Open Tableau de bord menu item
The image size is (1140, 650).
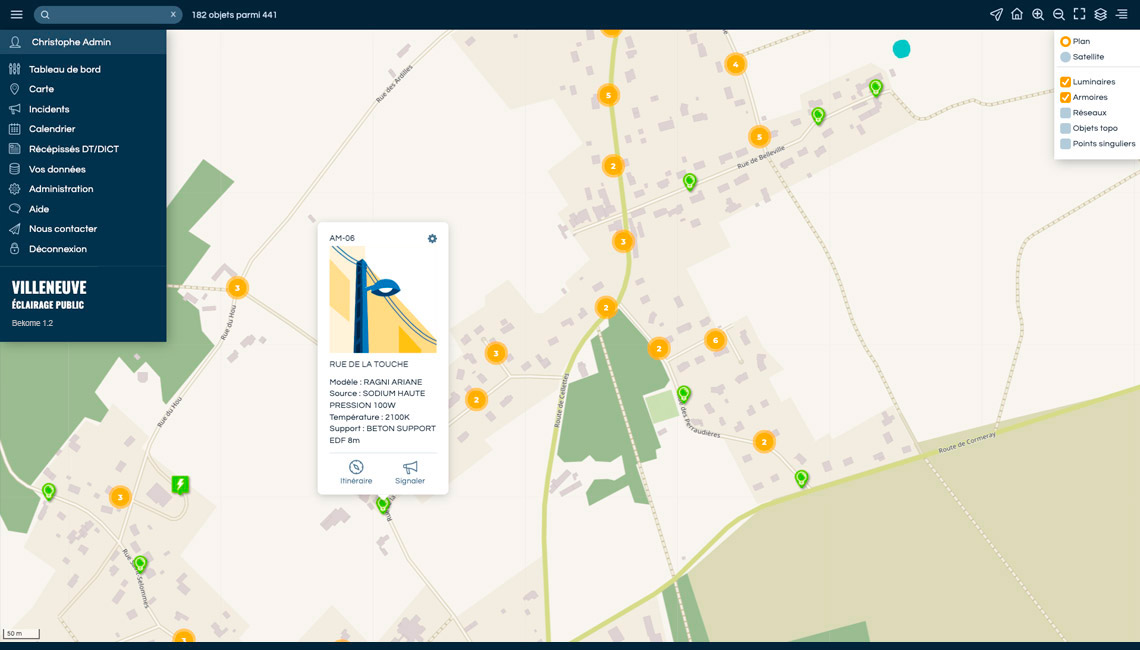point(64,70)
